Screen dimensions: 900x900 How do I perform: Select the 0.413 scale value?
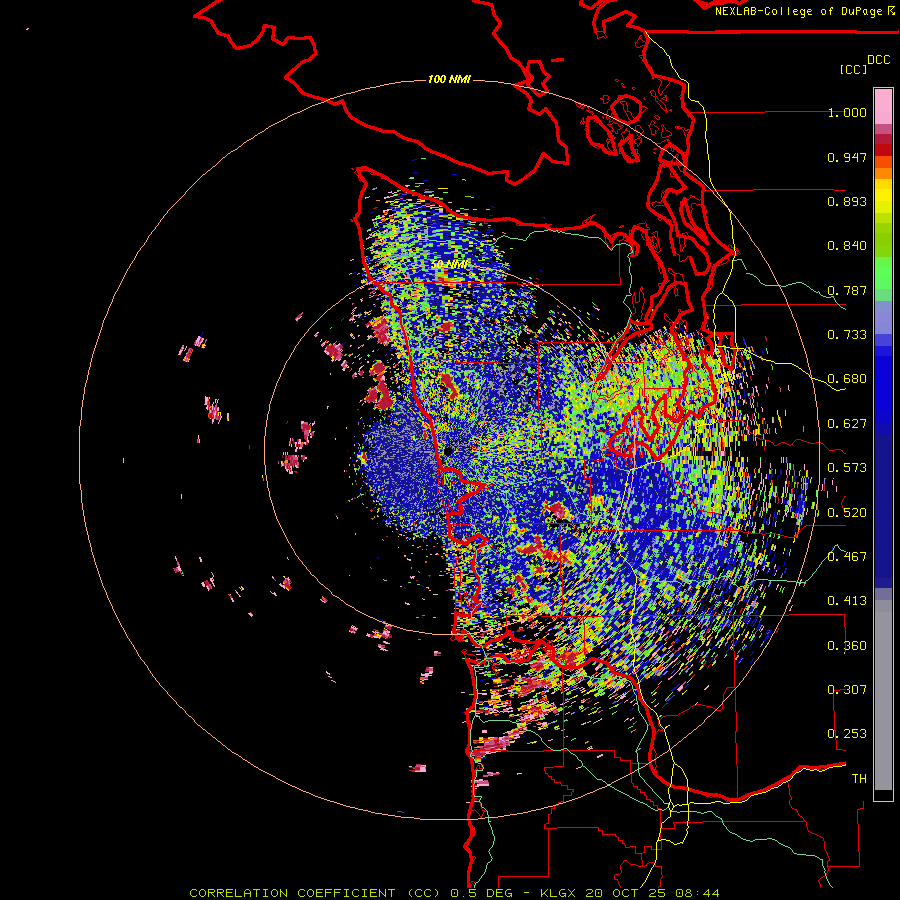(x=847, y=601)
